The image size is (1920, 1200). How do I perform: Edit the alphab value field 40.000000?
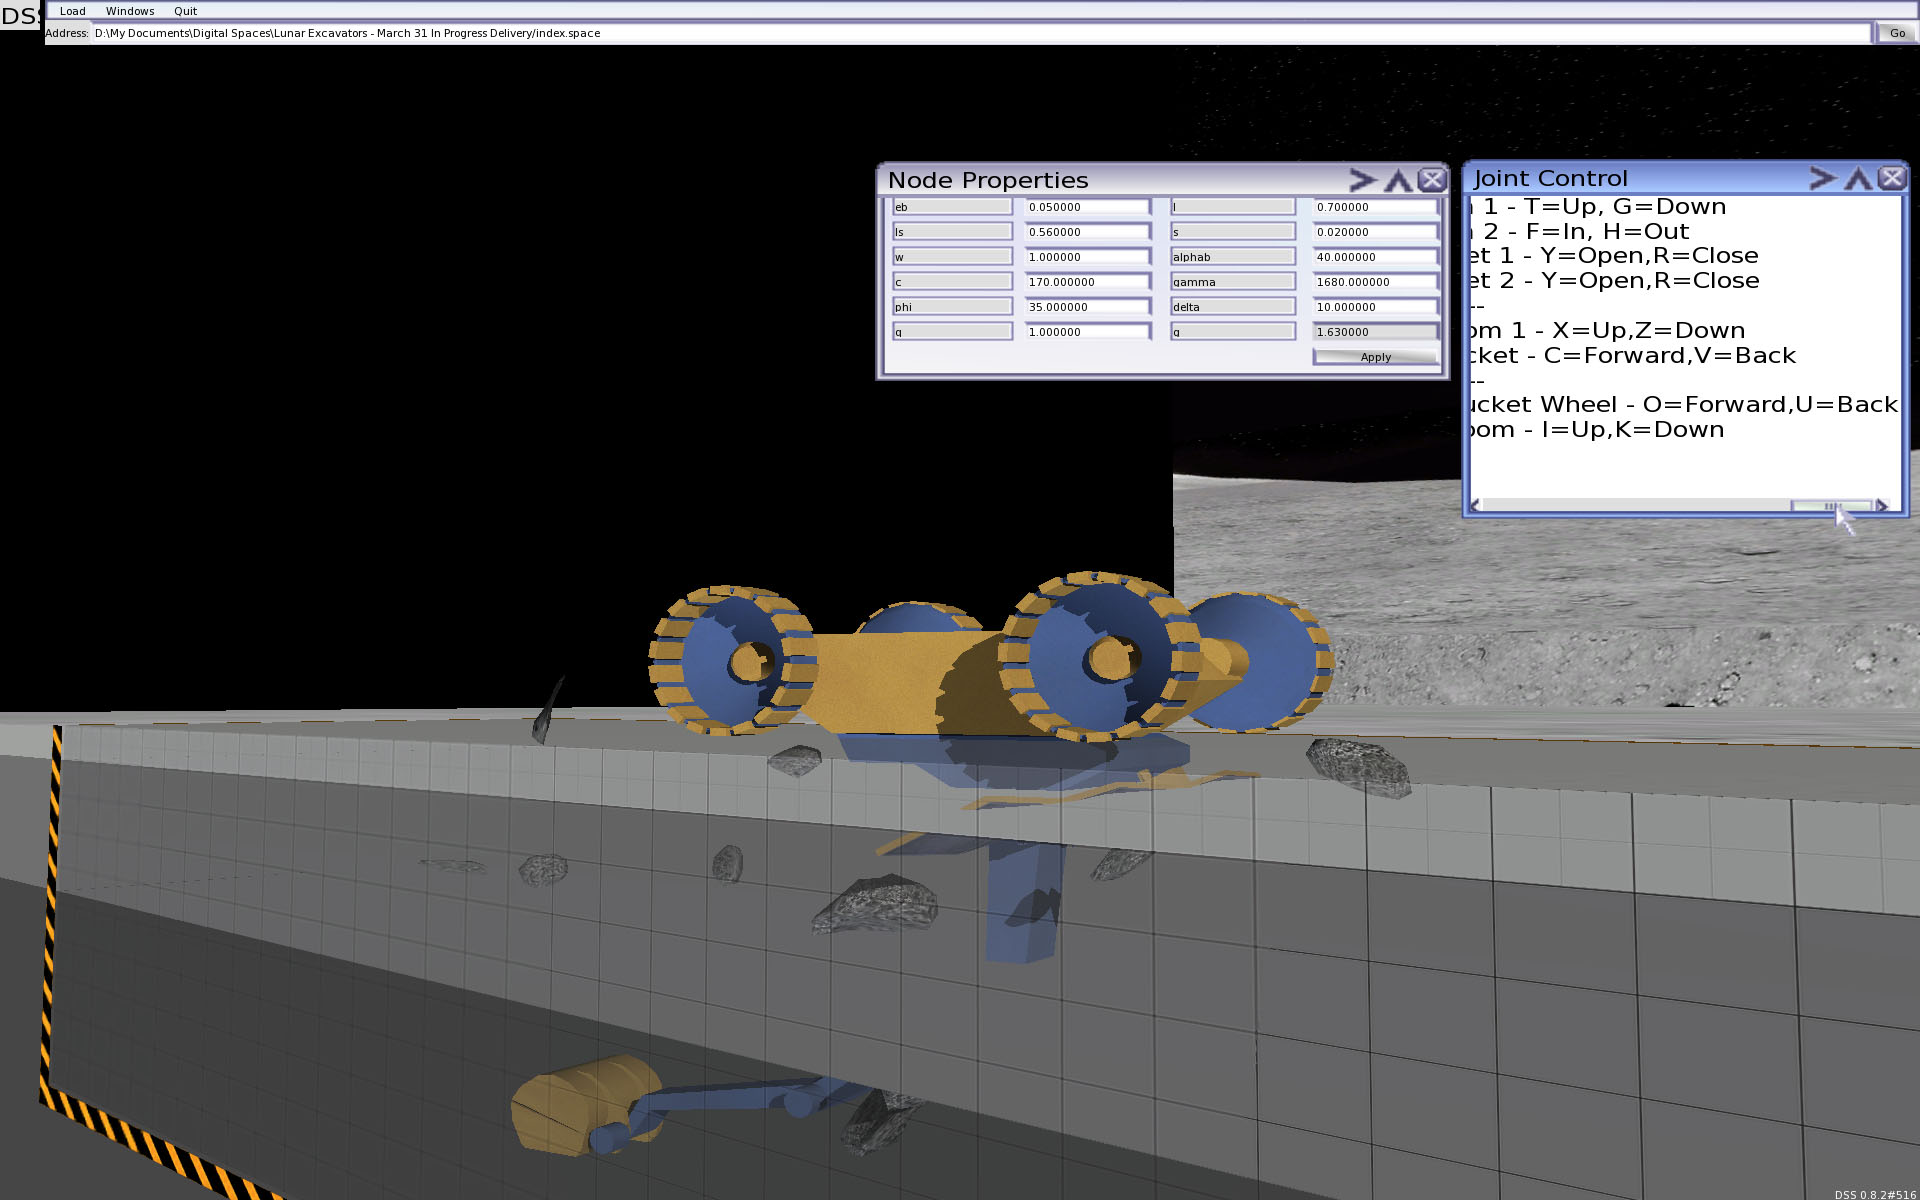pos(1375,257)
